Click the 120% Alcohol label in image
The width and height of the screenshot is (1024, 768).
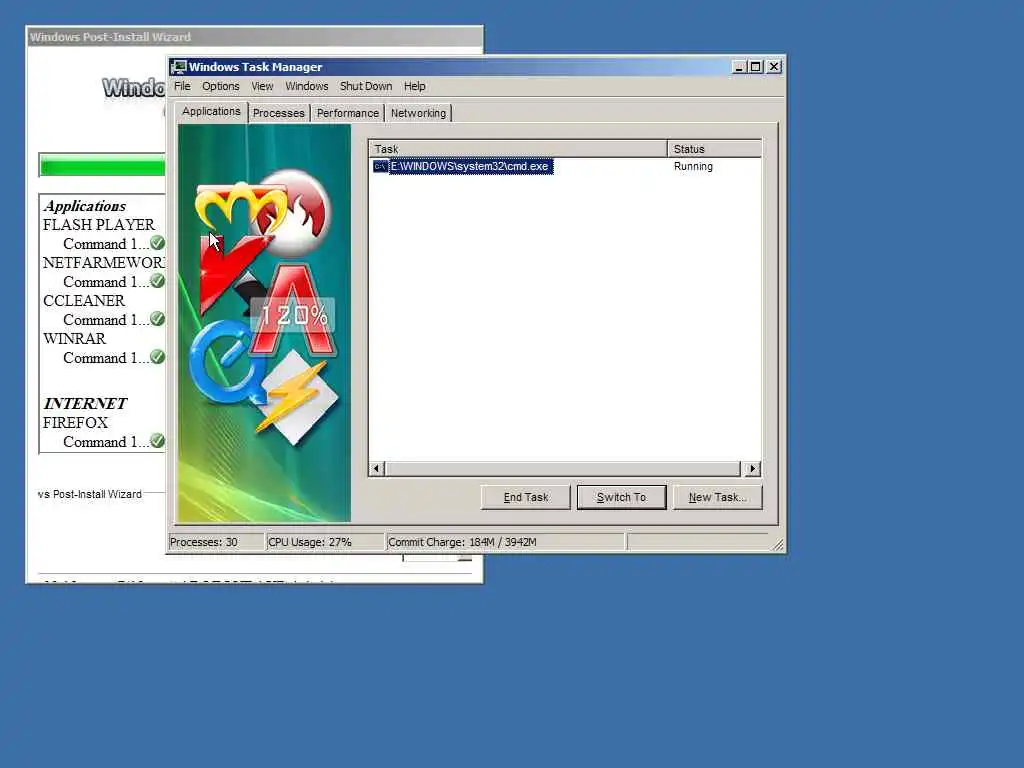point(293,315)
